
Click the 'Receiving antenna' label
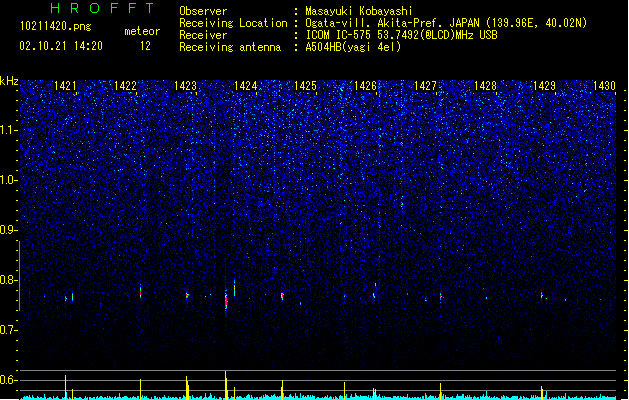click(230, 47)
